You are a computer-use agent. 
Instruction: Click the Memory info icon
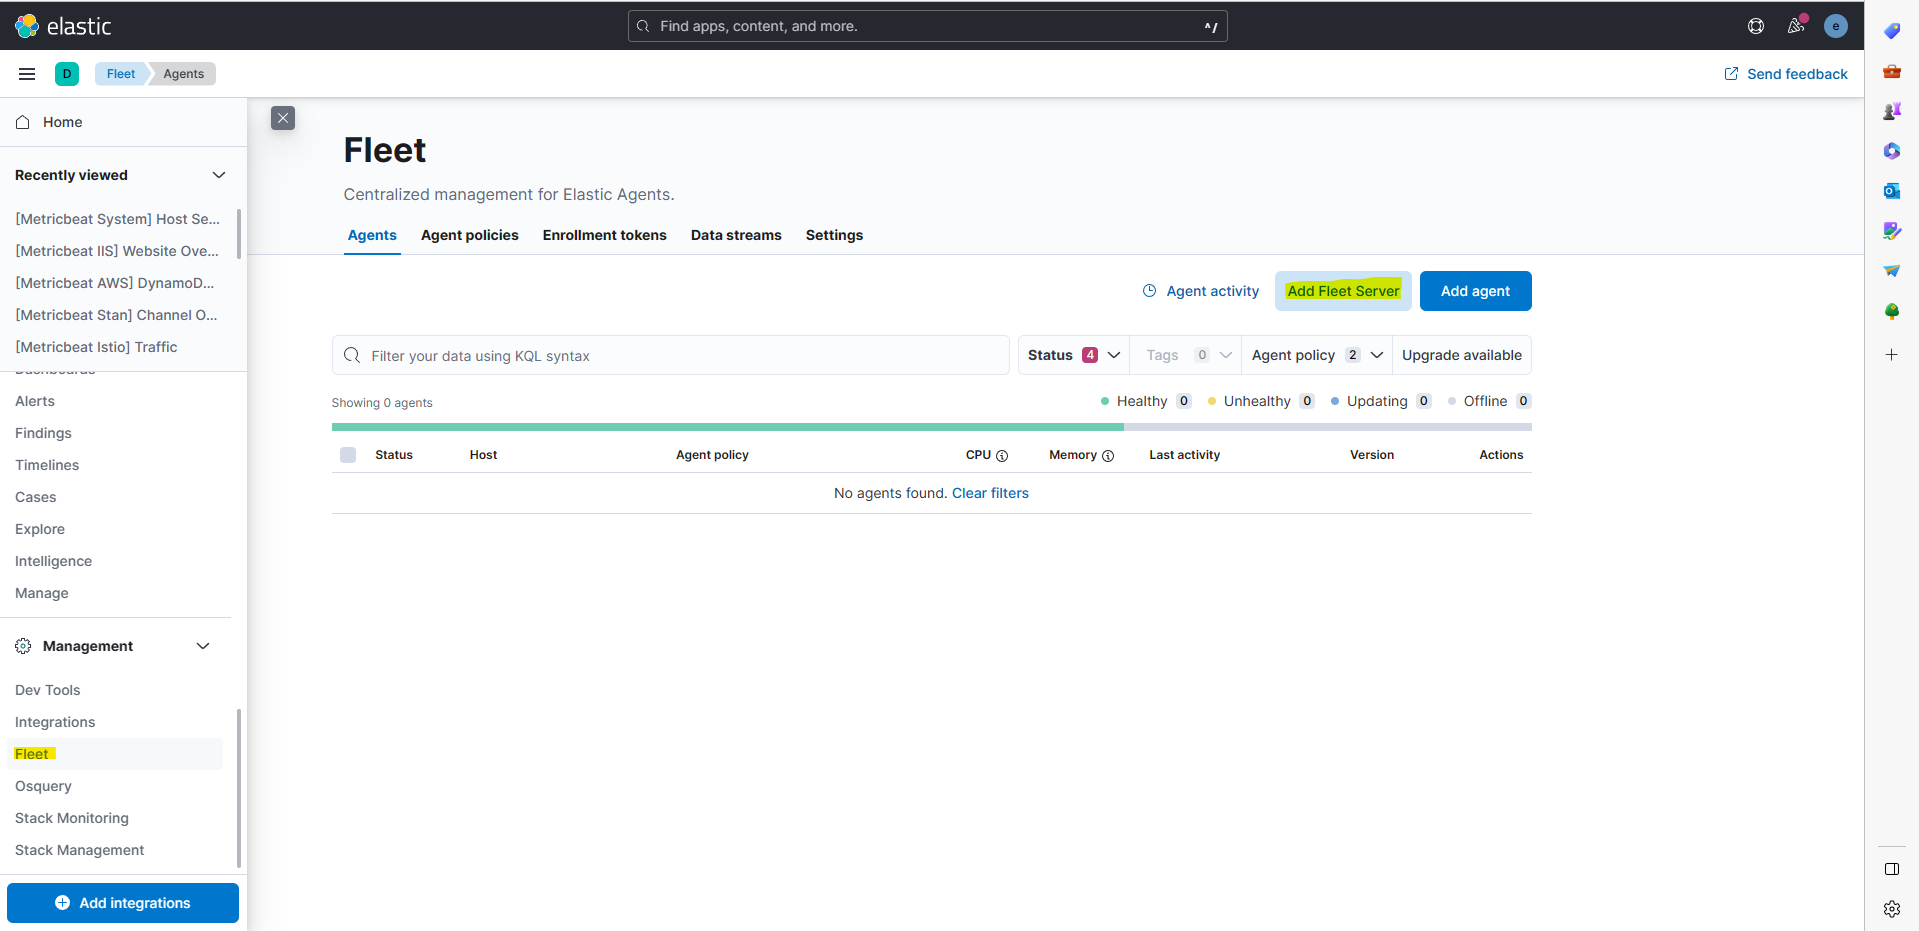(x=1108, y=456)
